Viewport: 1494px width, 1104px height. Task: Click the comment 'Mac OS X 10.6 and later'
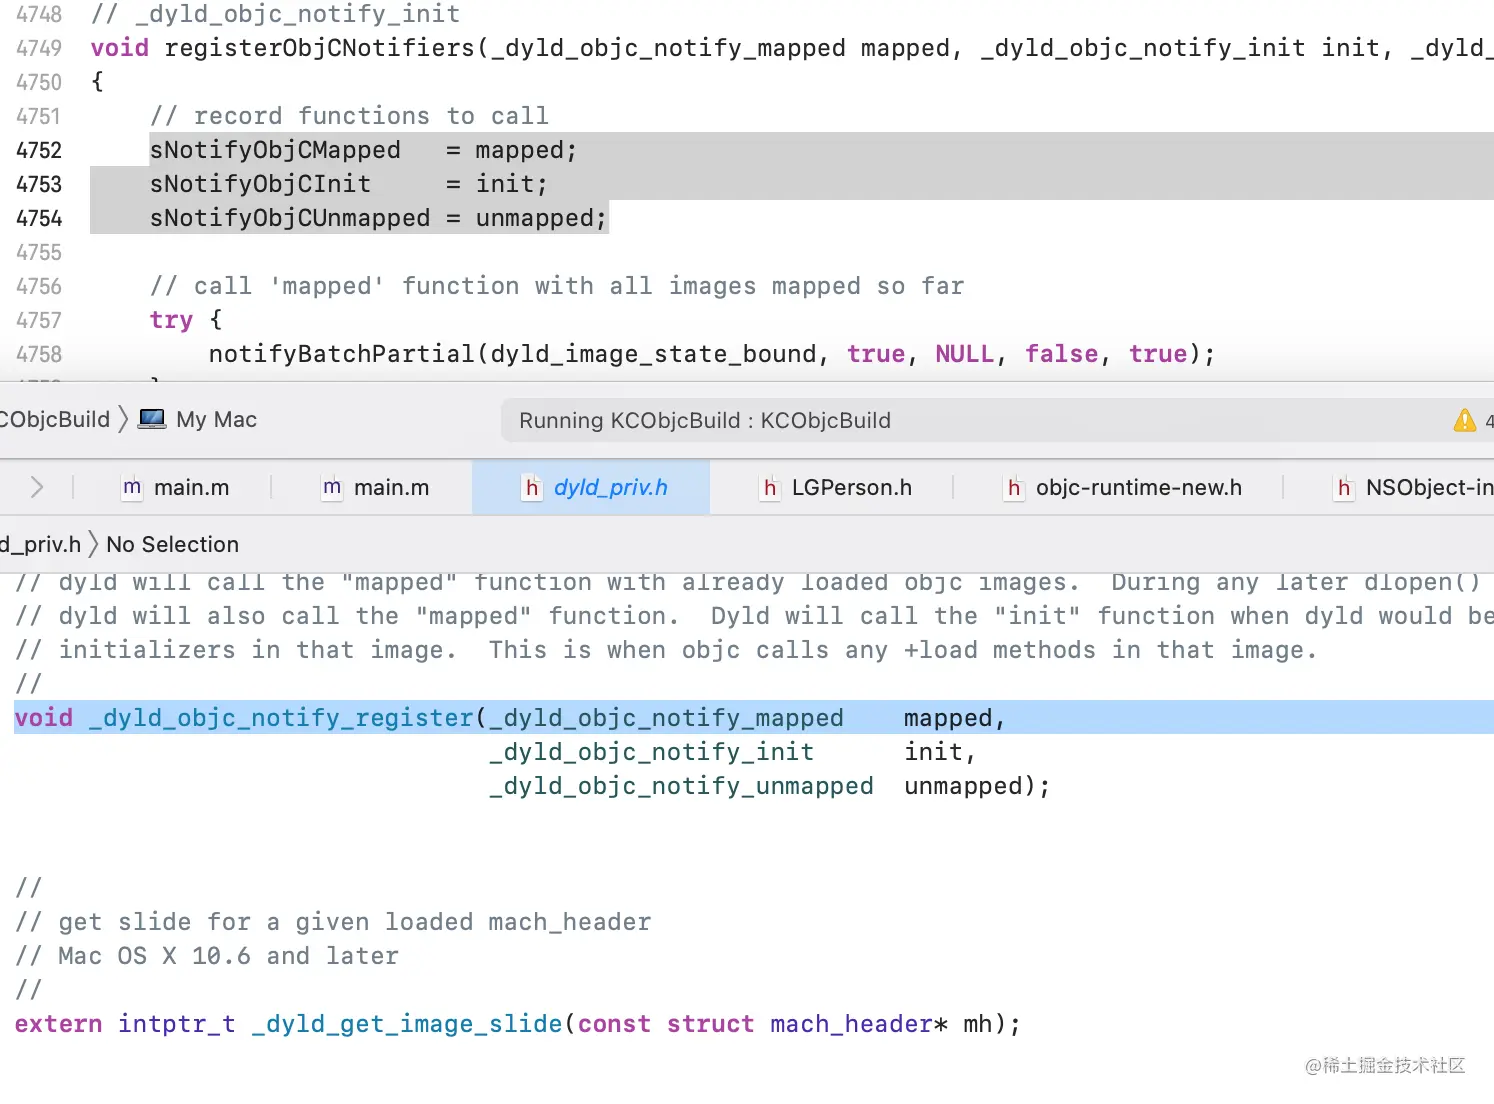[x=207, y=956]
